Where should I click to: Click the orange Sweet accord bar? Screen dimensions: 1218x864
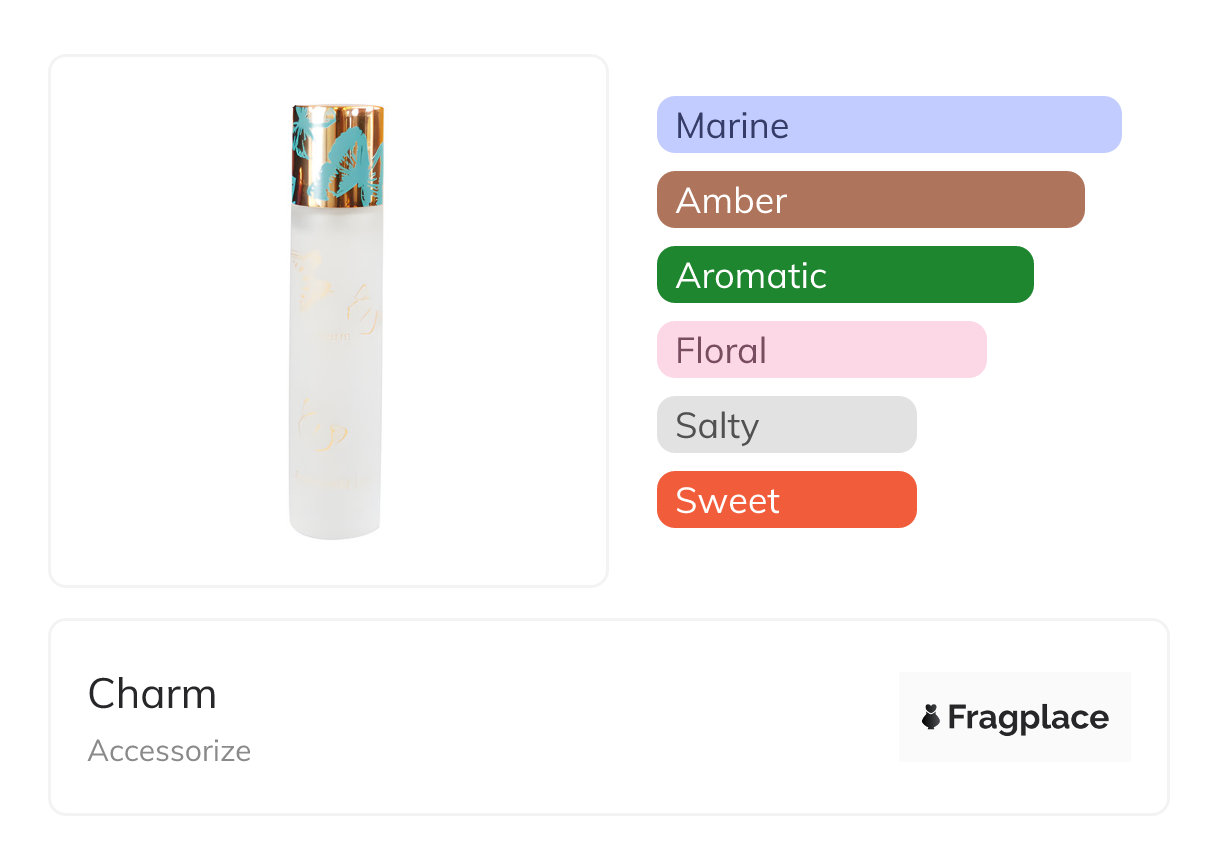[x=786, y=500]
